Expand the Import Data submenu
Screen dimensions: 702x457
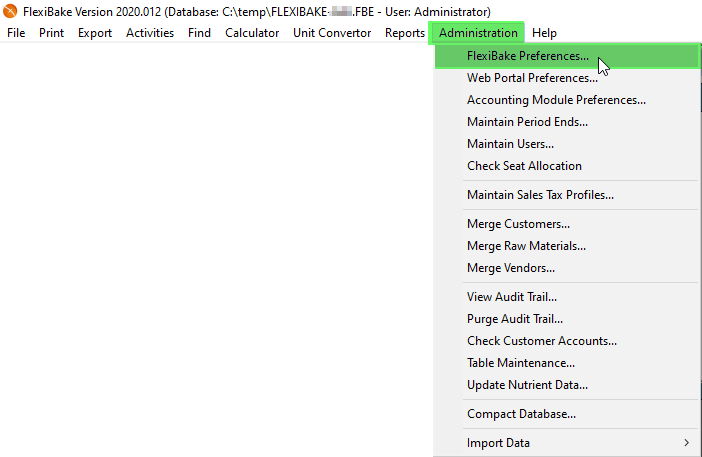(x=567, y=443)
